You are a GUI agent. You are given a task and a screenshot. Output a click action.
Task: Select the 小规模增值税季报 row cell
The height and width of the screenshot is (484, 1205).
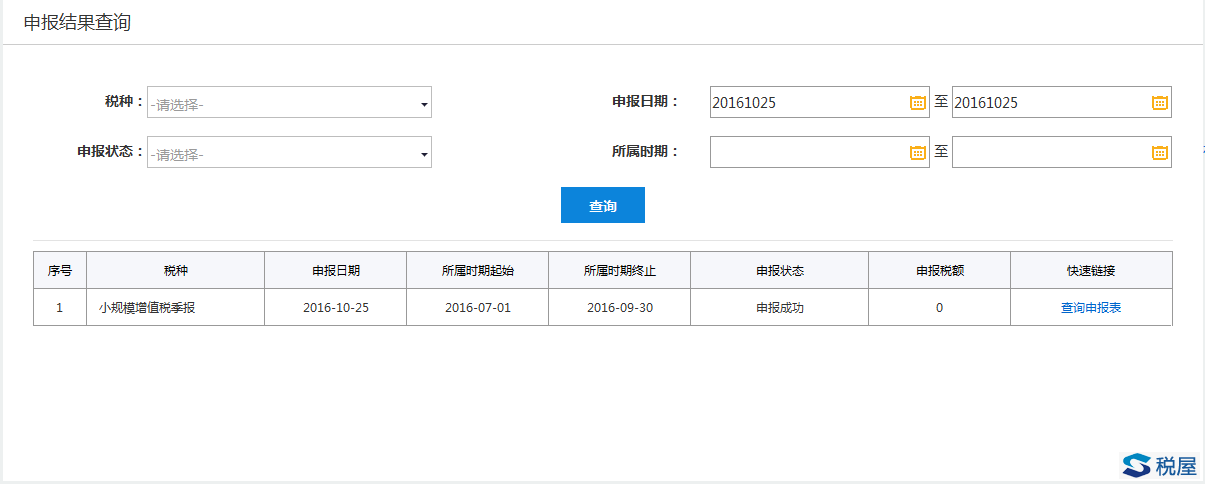(147, 308)
